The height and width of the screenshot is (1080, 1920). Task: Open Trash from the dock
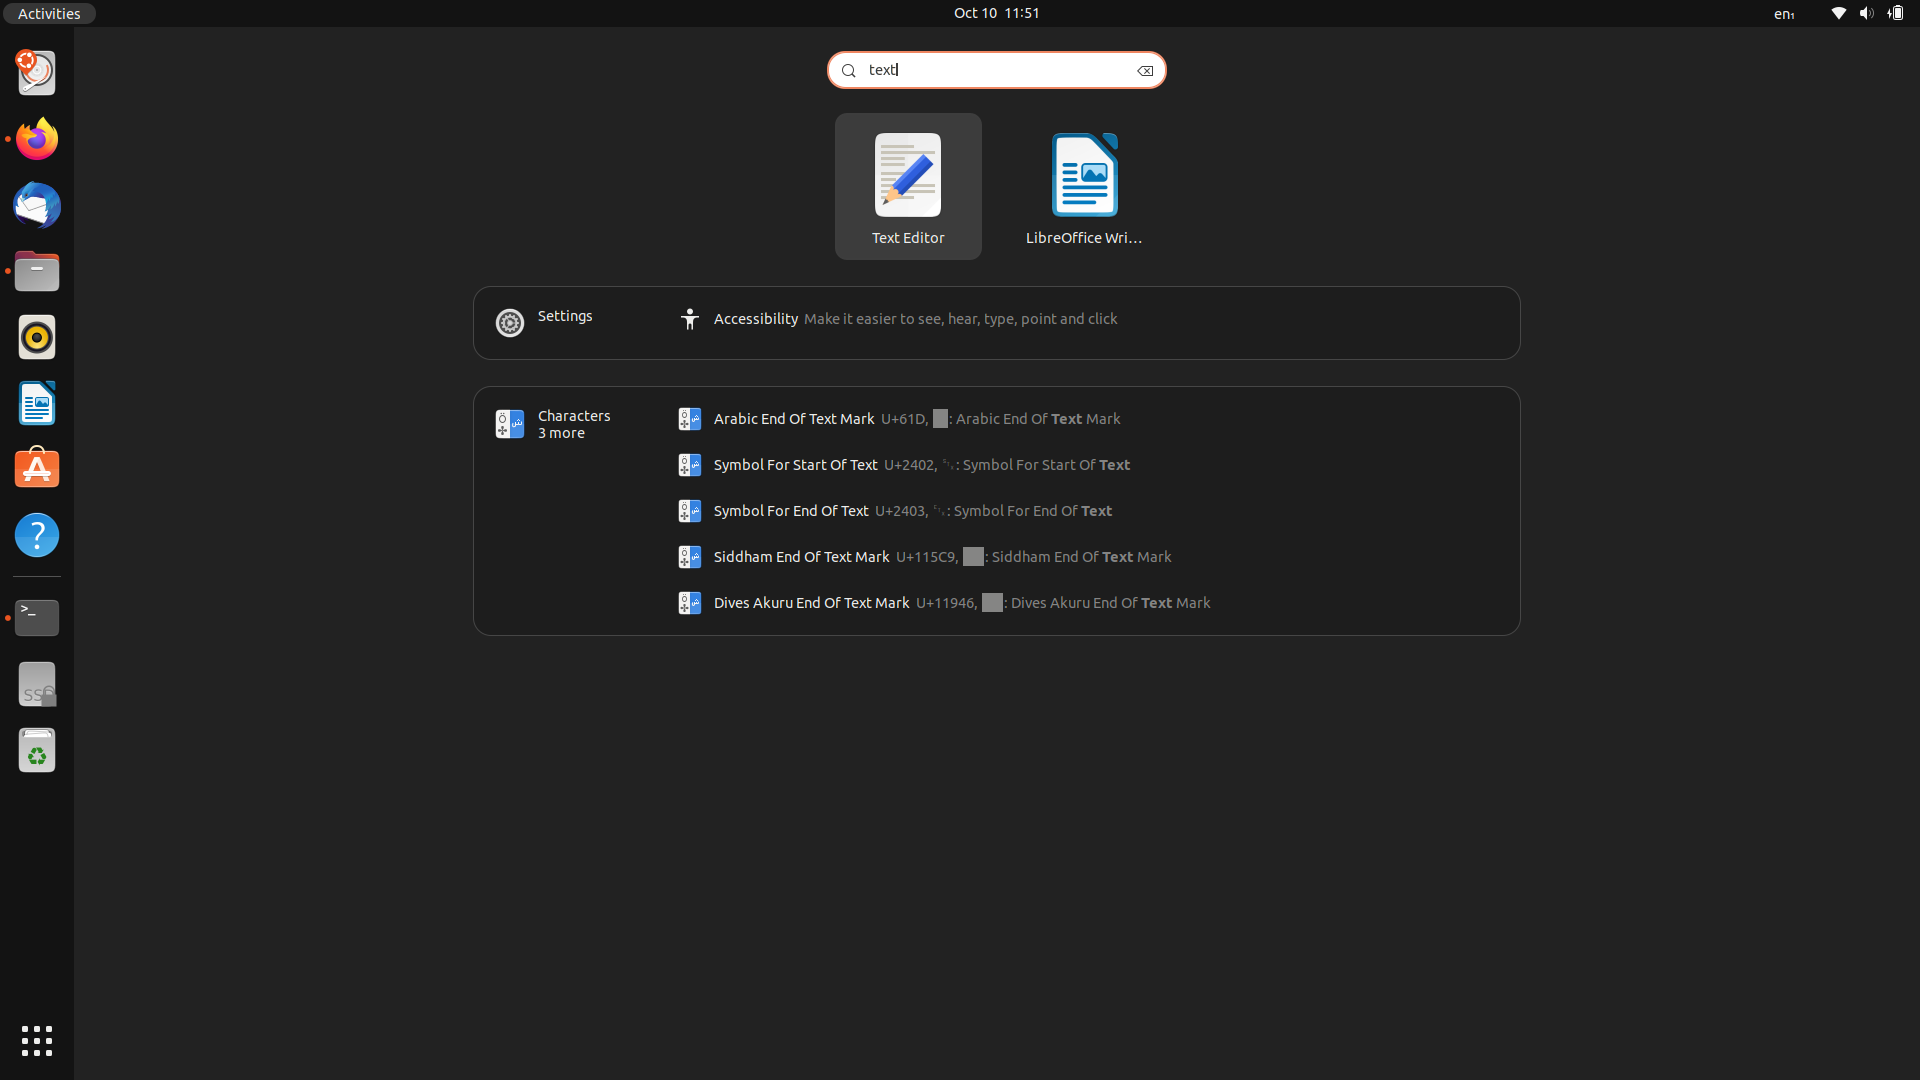pos(37,751)
